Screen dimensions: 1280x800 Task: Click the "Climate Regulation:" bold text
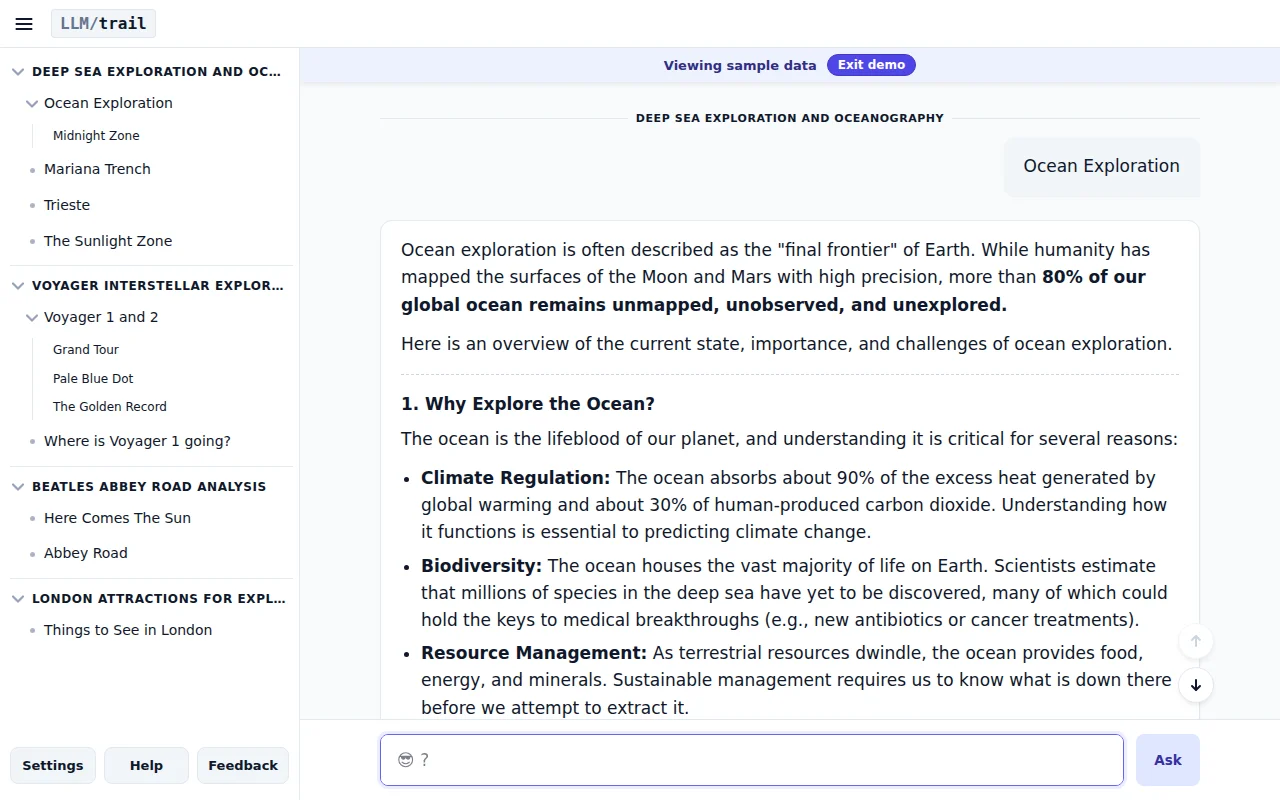tap(515, 478)
